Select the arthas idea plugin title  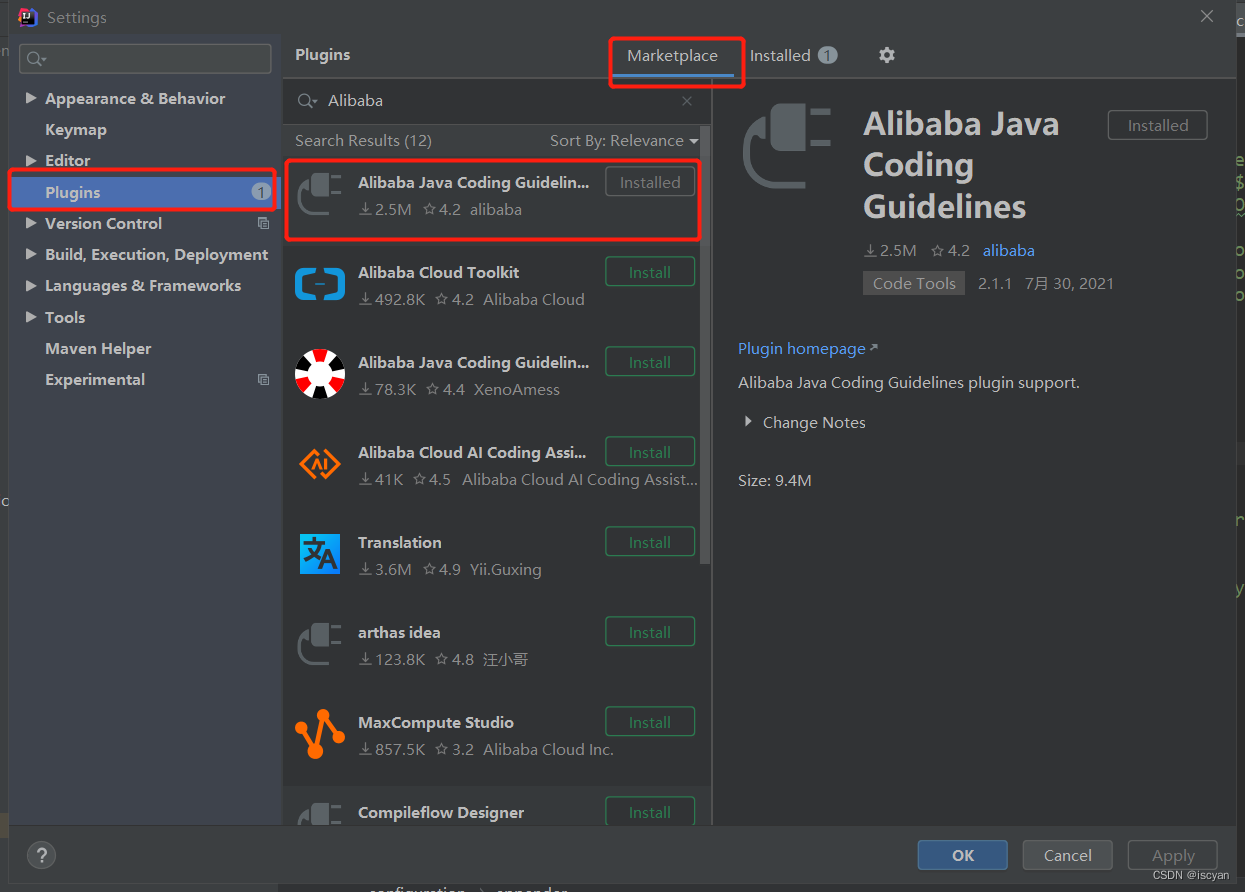pos(399,632)
